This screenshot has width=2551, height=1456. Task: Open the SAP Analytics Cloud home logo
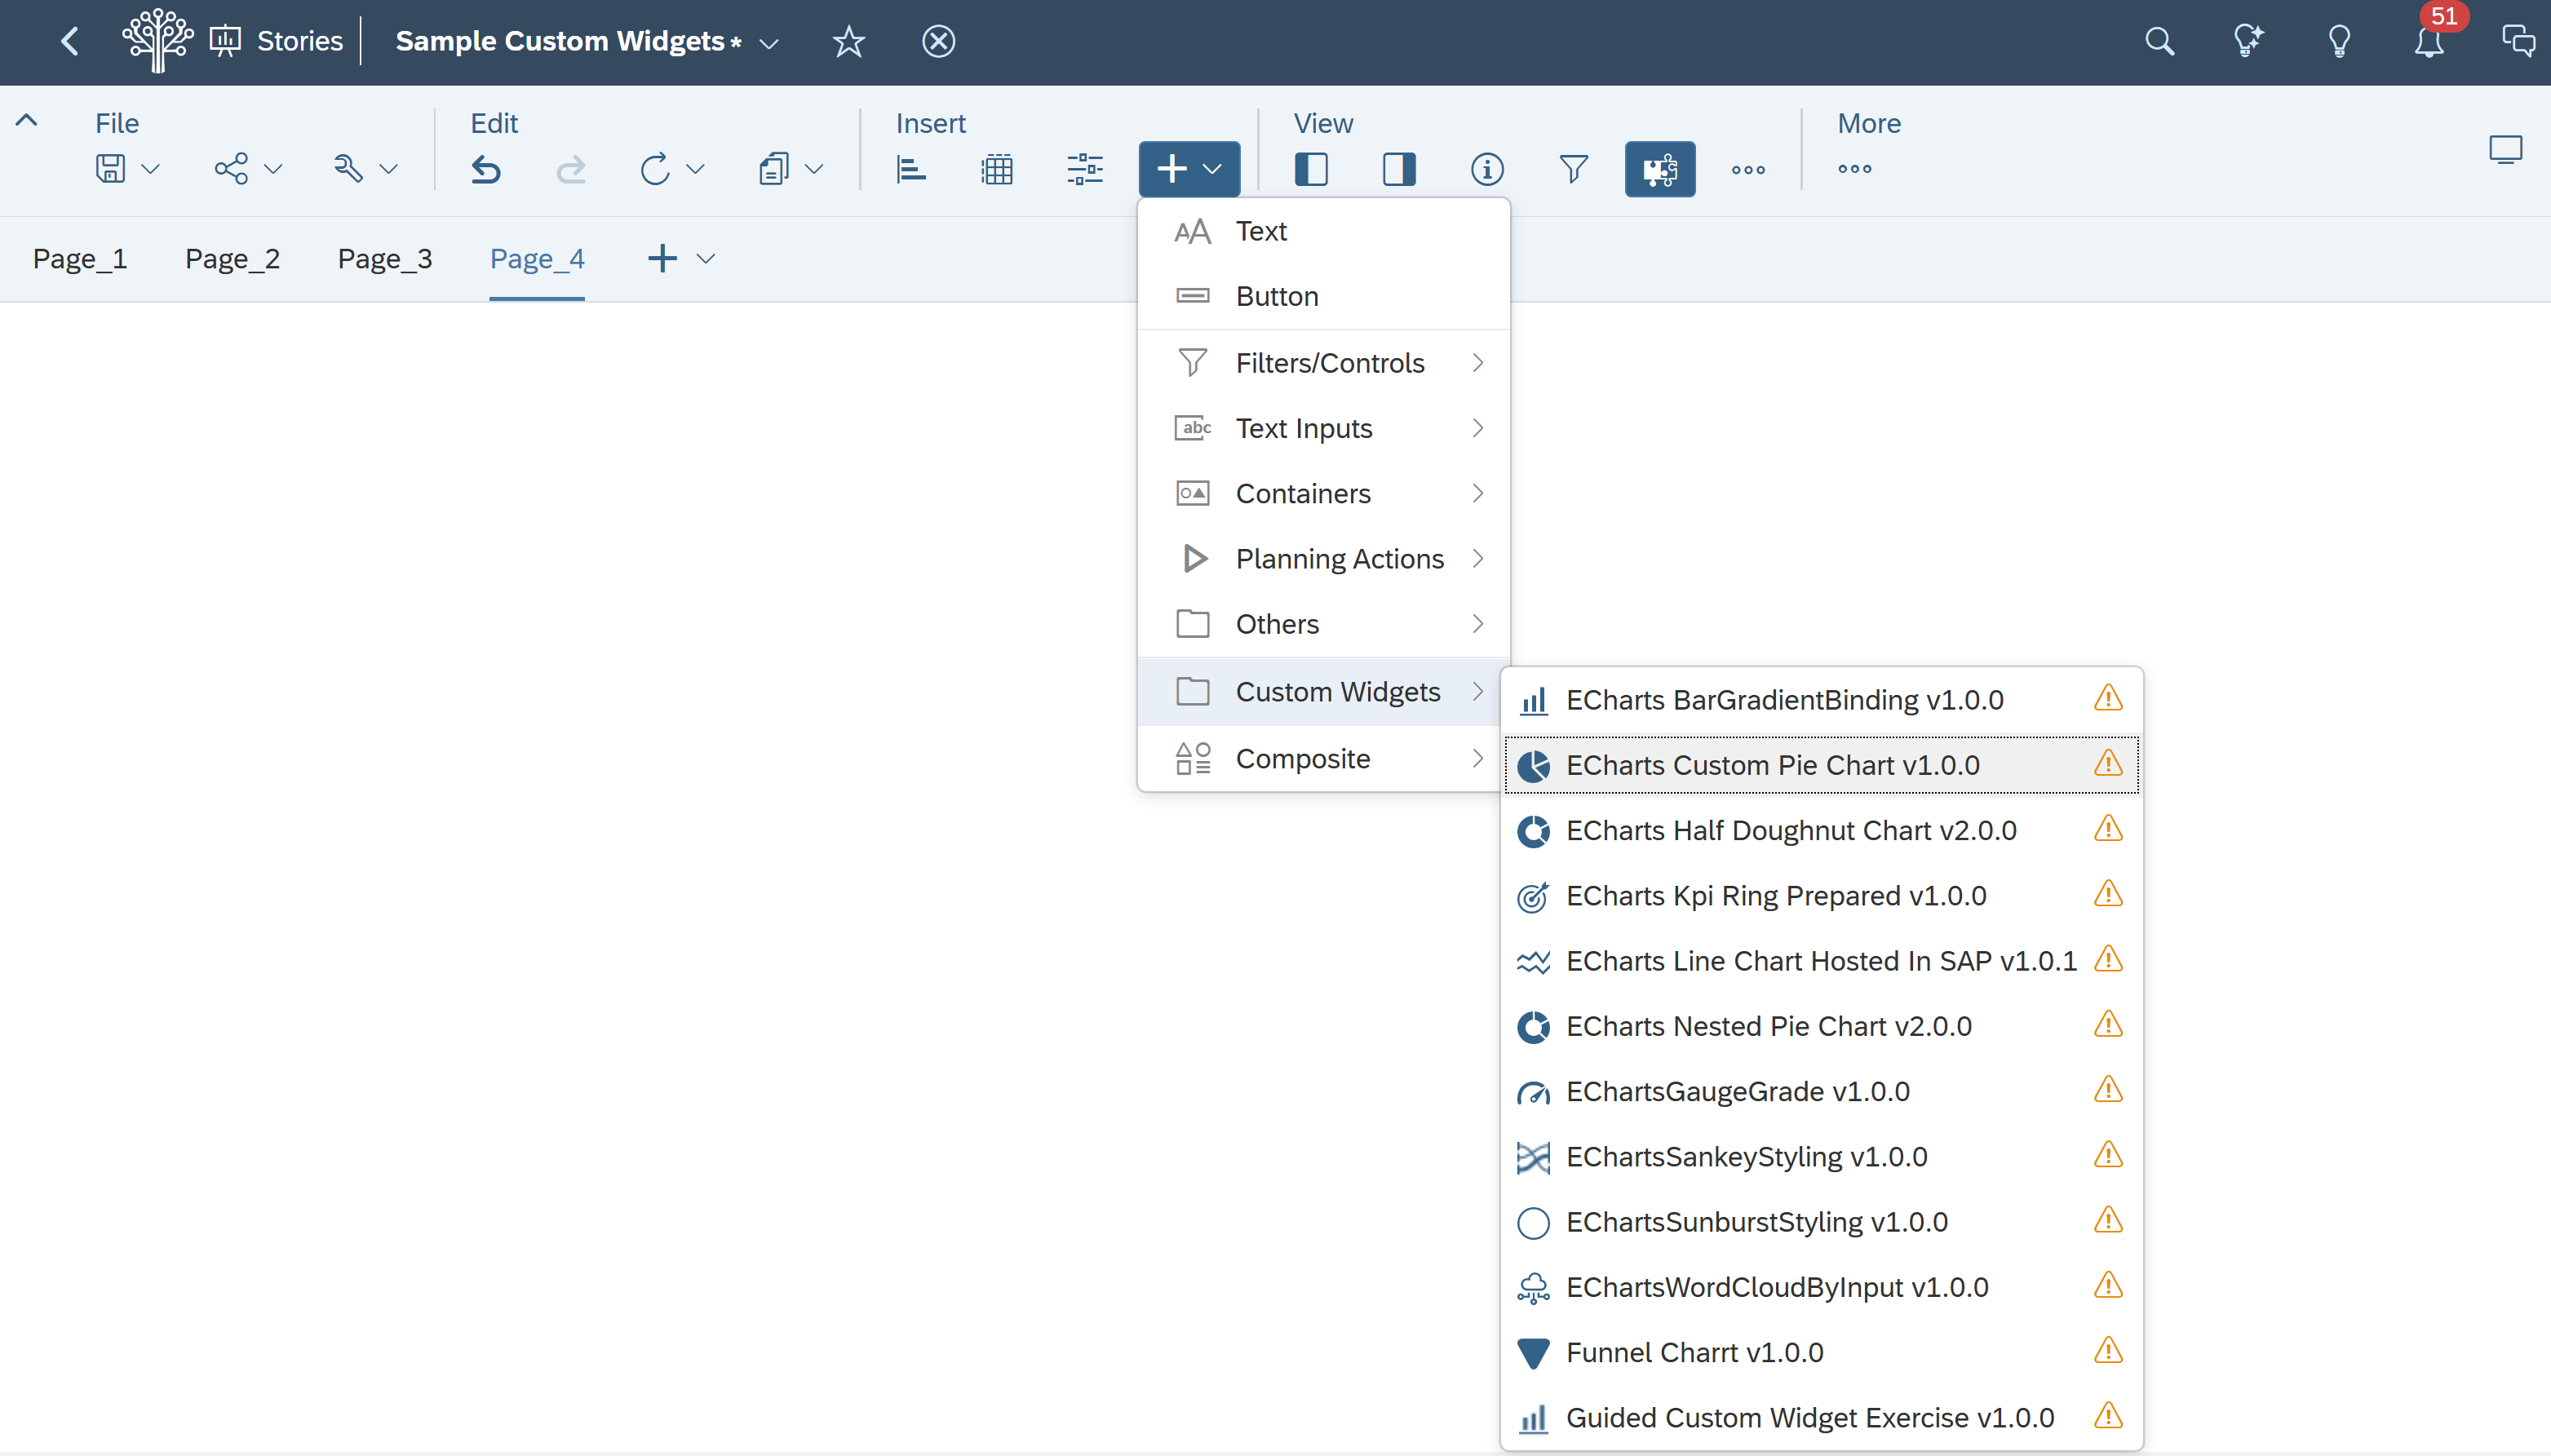(157, 41)
